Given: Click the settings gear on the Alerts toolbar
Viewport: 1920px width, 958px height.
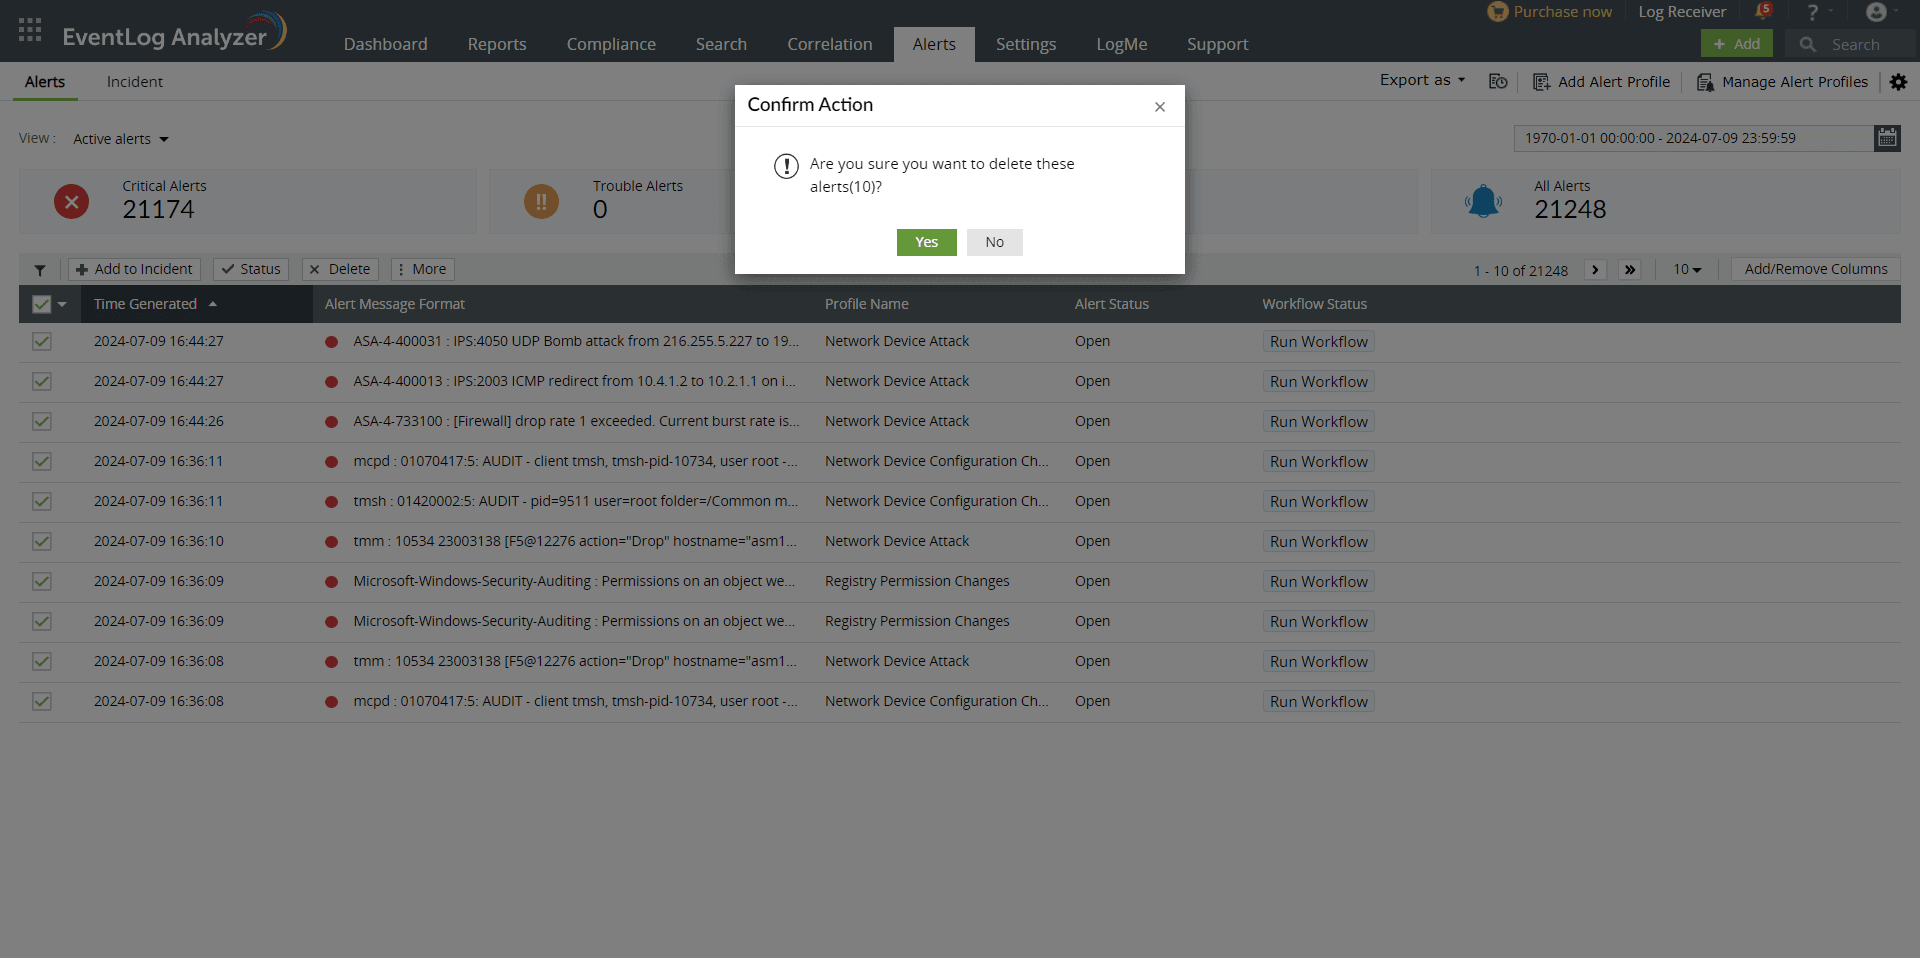Looking at the screenshot, I should (x=1899, y=82).
